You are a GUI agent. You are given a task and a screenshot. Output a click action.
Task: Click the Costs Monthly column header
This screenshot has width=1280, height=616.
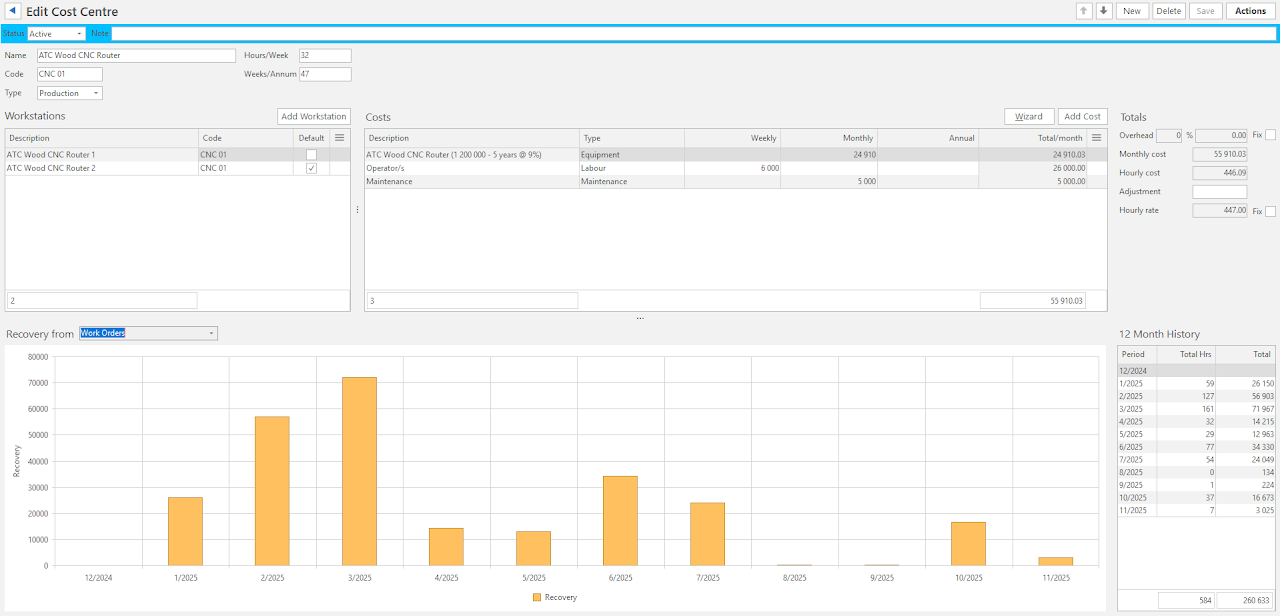tap(830, 138)
